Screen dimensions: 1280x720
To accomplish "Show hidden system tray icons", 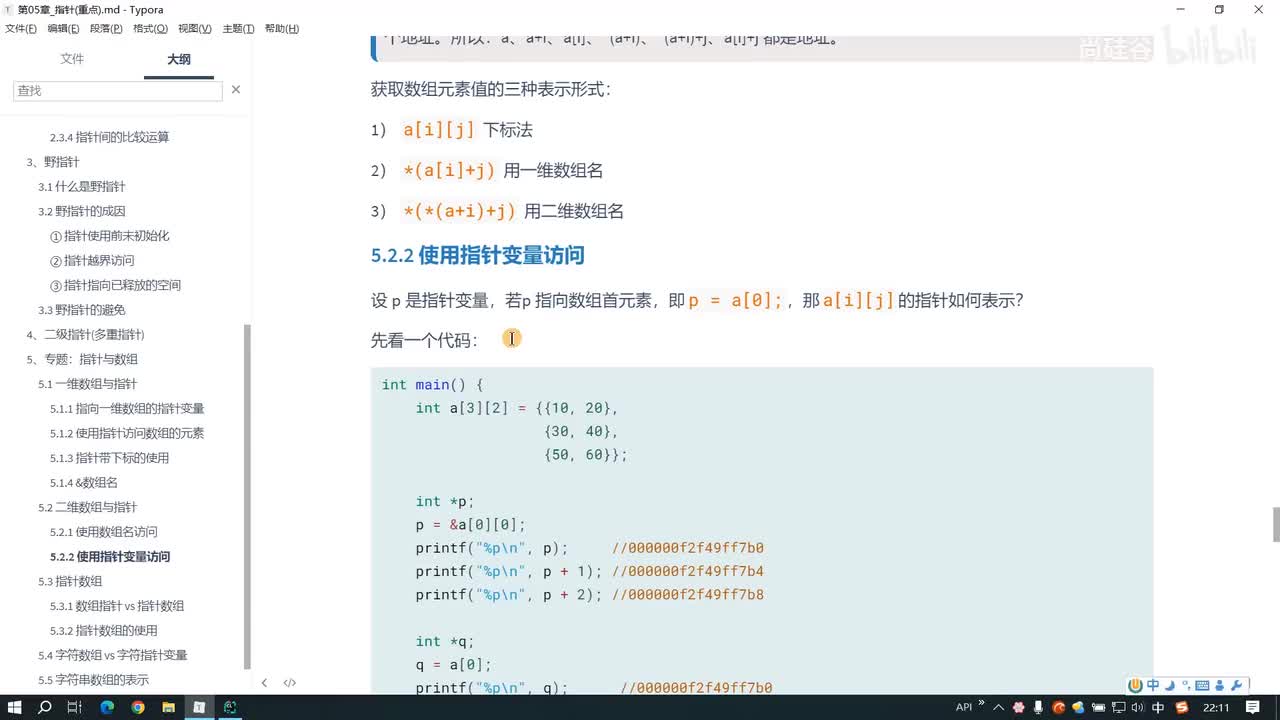I will [x=998, y=707].
